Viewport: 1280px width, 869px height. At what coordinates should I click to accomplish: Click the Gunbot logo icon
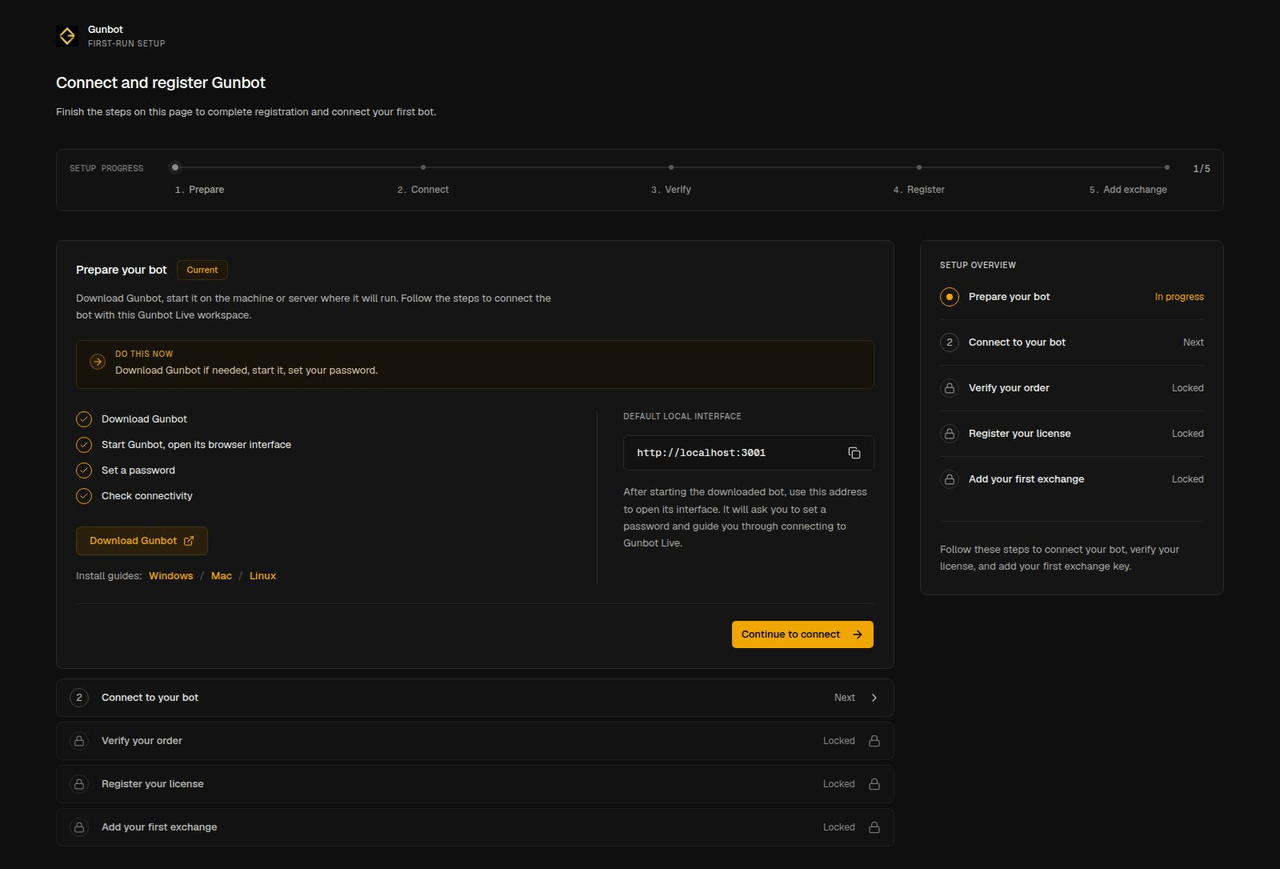click(67, 36)
